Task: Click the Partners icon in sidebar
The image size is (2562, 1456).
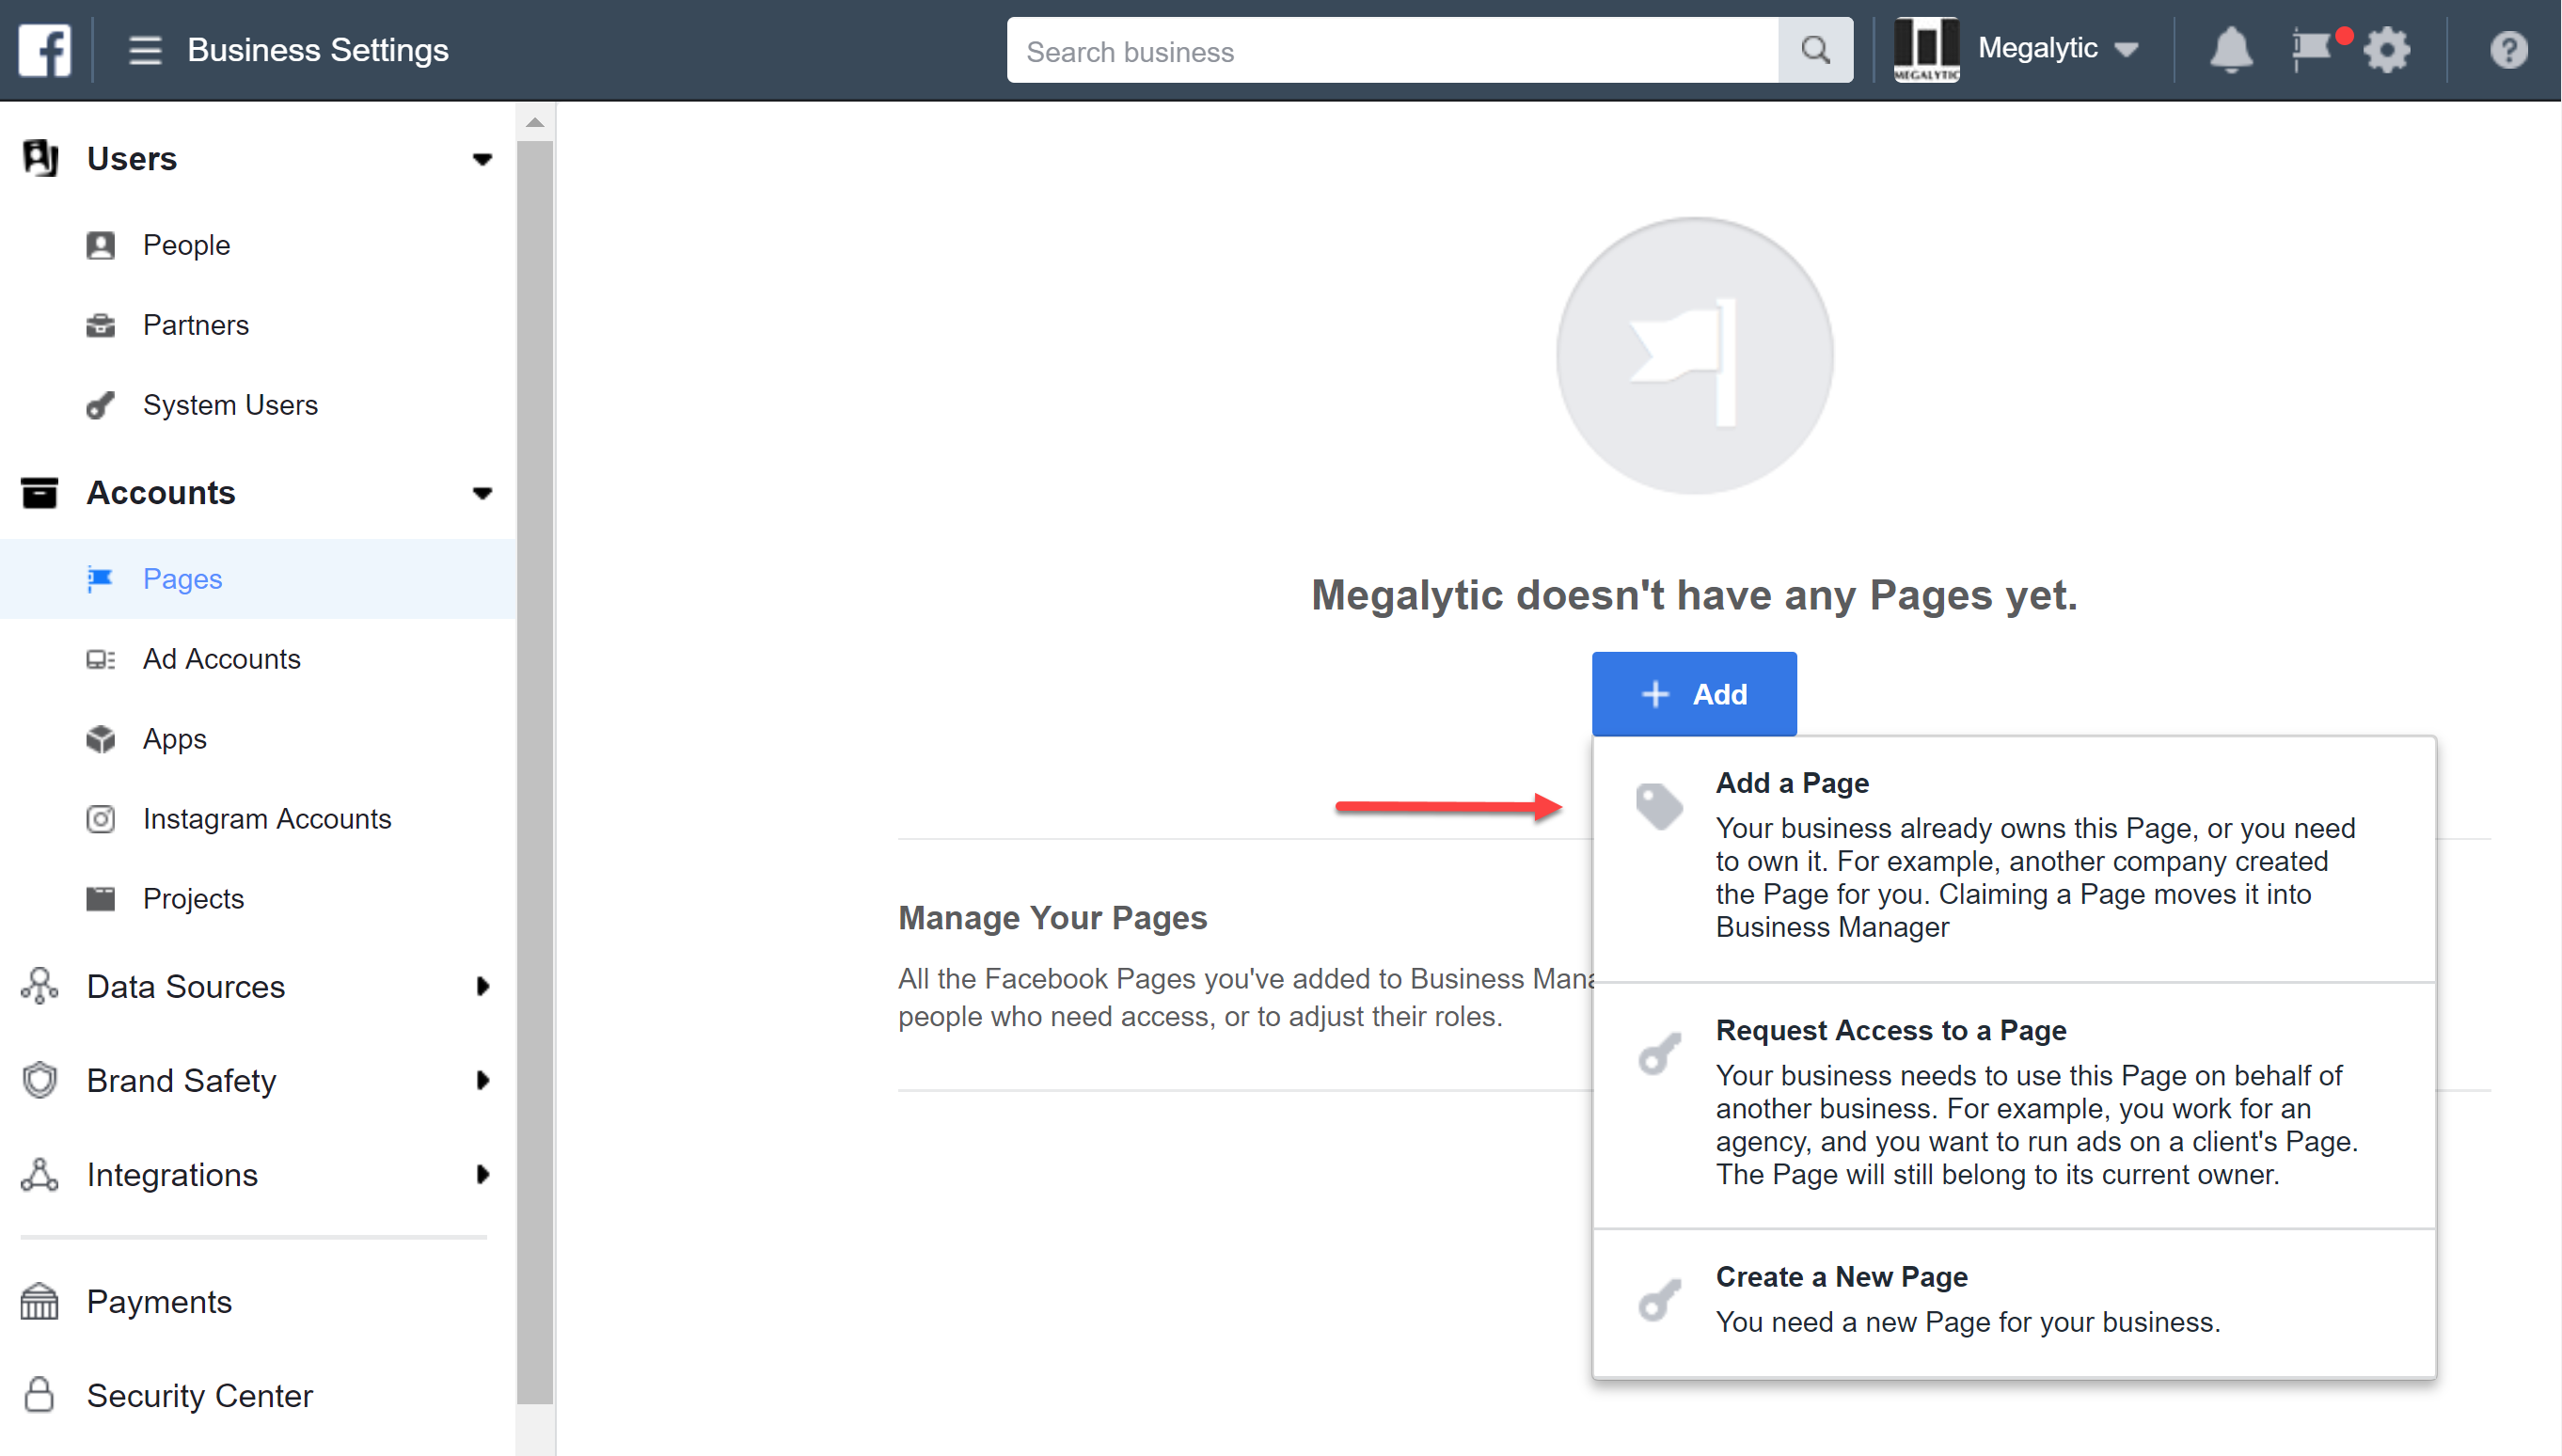Action: pos(103,324)
